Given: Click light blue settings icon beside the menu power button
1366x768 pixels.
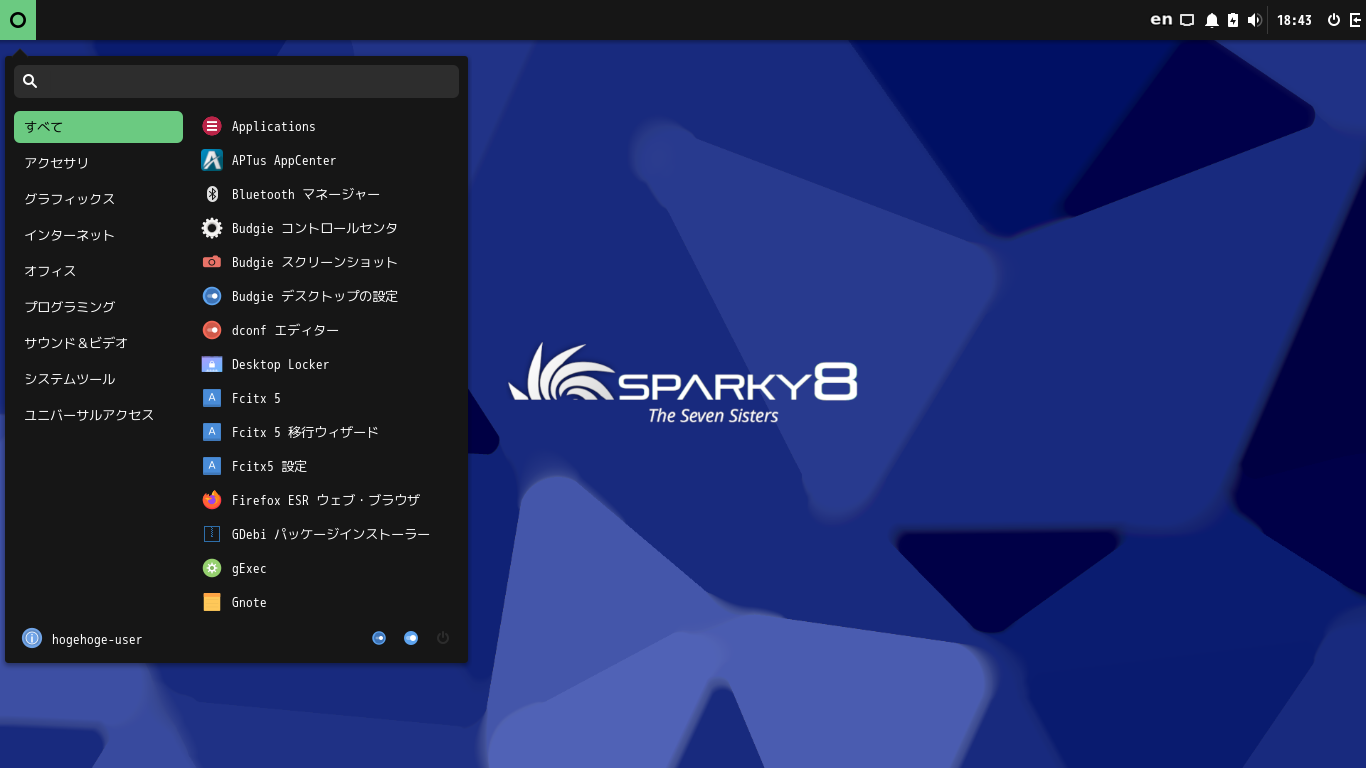Looking at the screenshot, I should pyautogui.click(x=411, y=638).
